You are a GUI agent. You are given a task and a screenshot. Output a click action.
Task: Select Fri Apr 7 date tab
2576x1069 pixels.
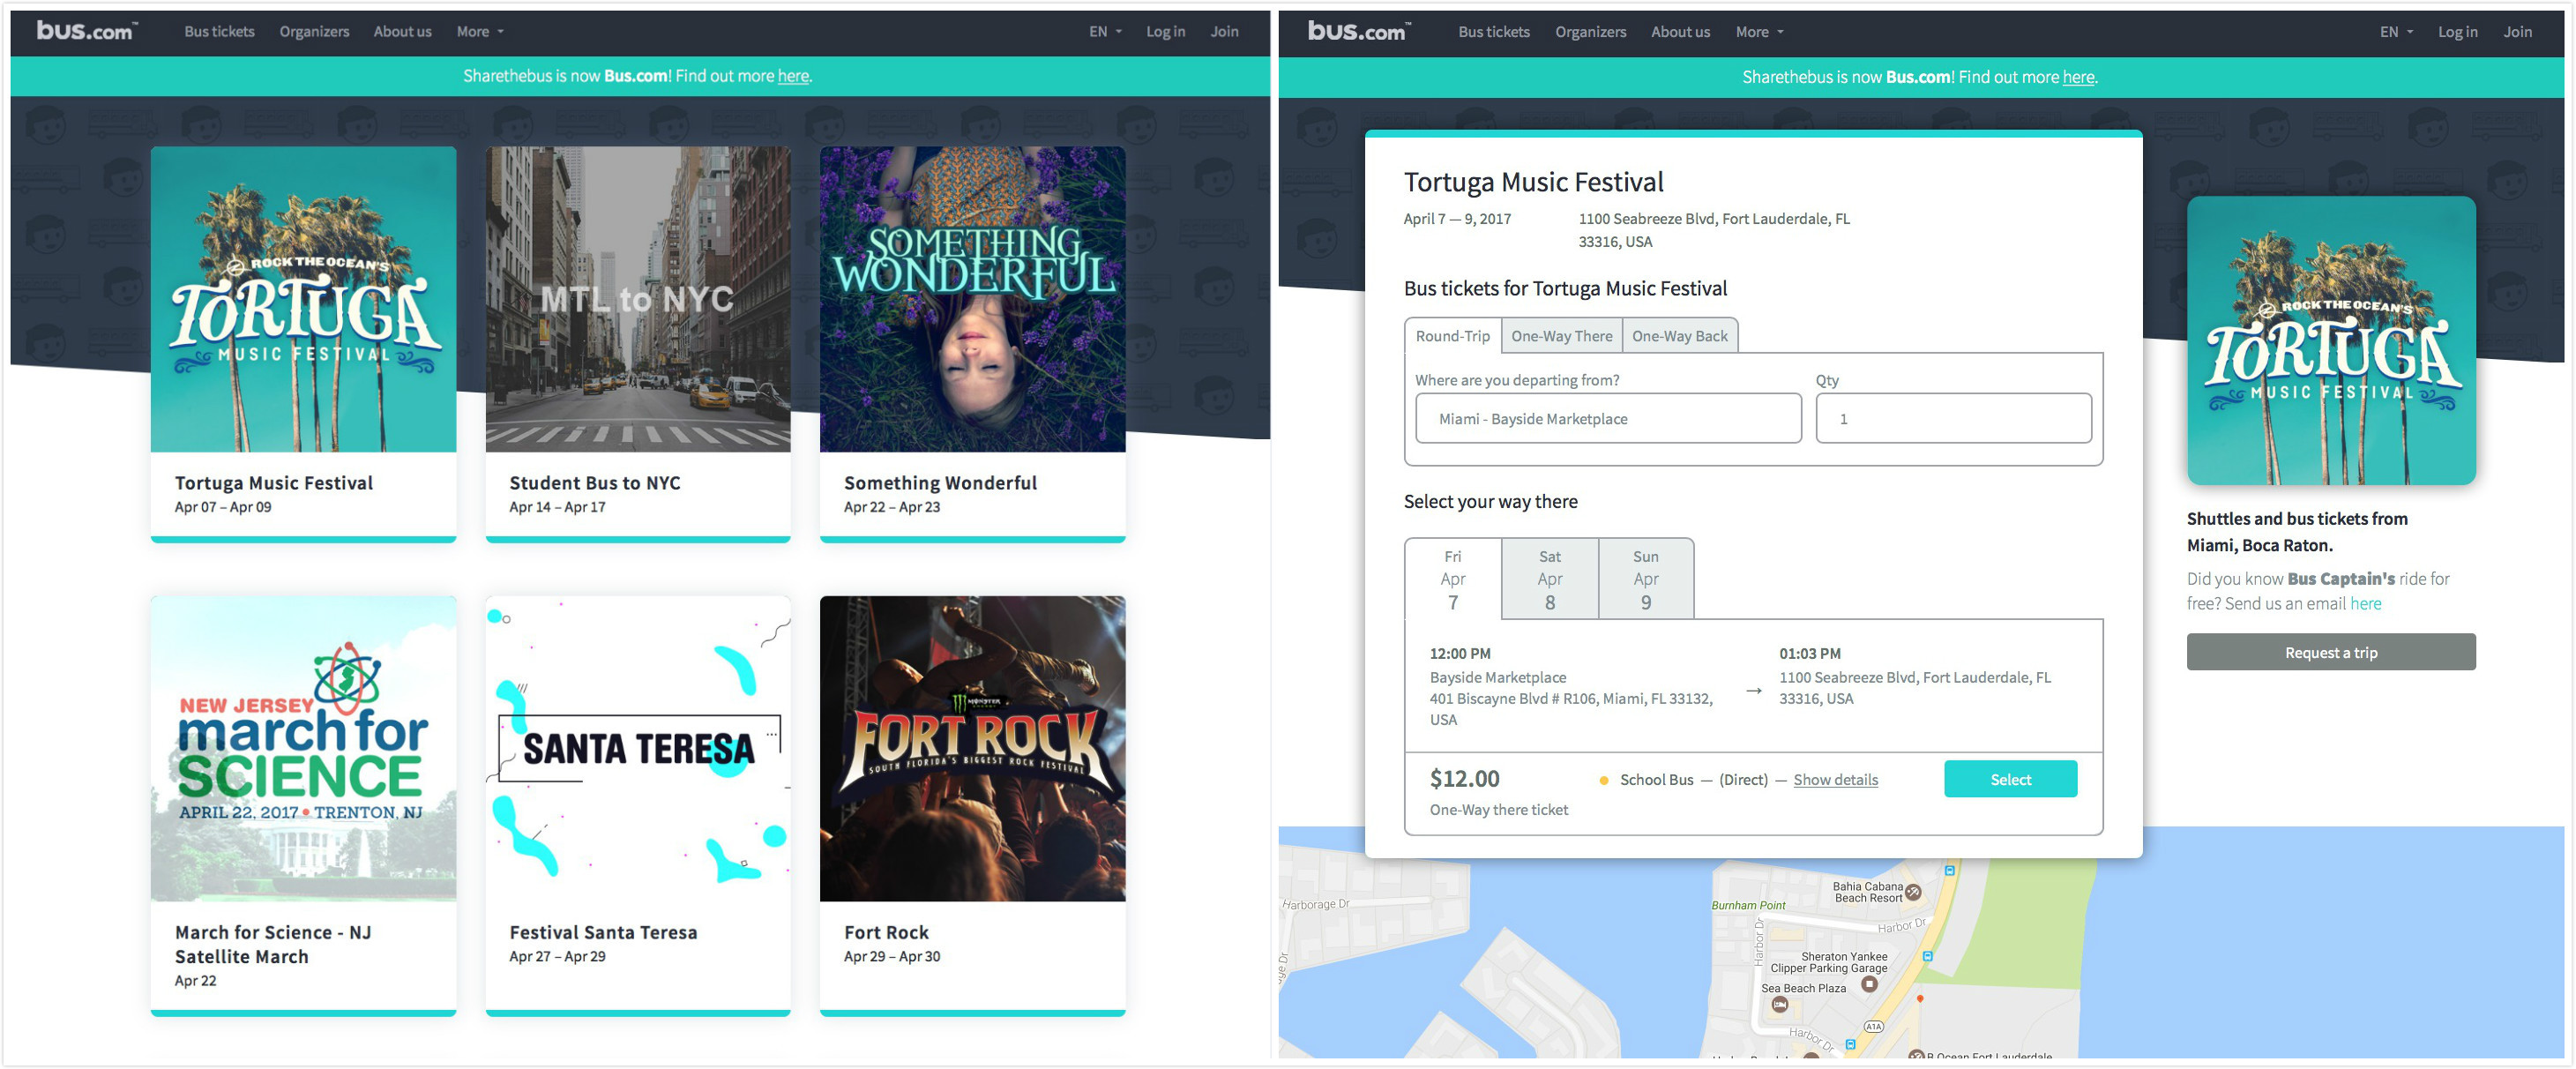[1452, 579]
